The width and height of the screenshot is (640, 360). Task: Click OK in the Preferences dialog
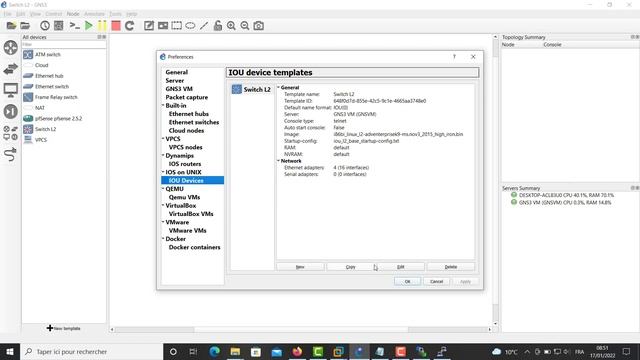coord(407,282)
